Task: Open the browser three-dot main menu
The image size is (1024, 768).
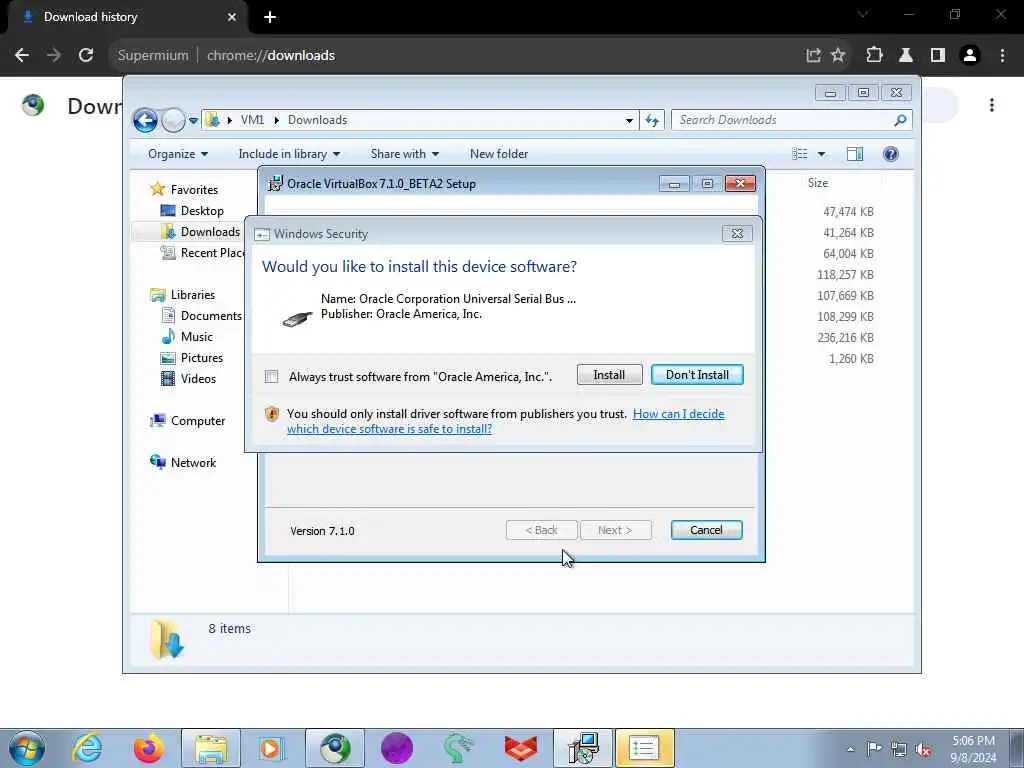Action: (1002, 56)
